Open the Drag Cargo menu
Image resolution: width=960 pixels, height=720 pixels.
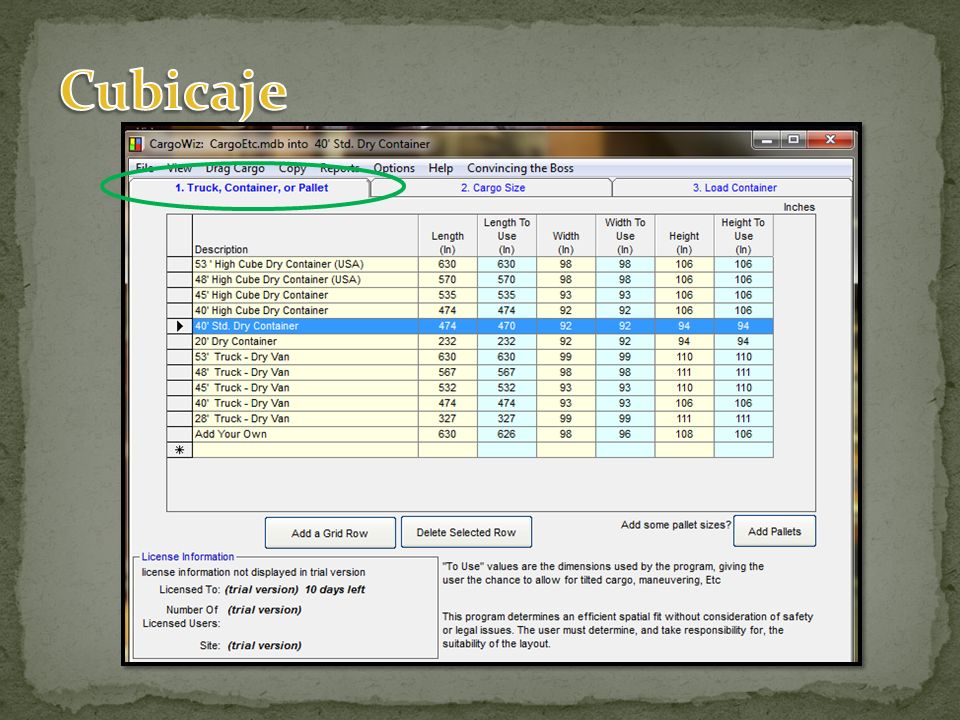(235, 168)
